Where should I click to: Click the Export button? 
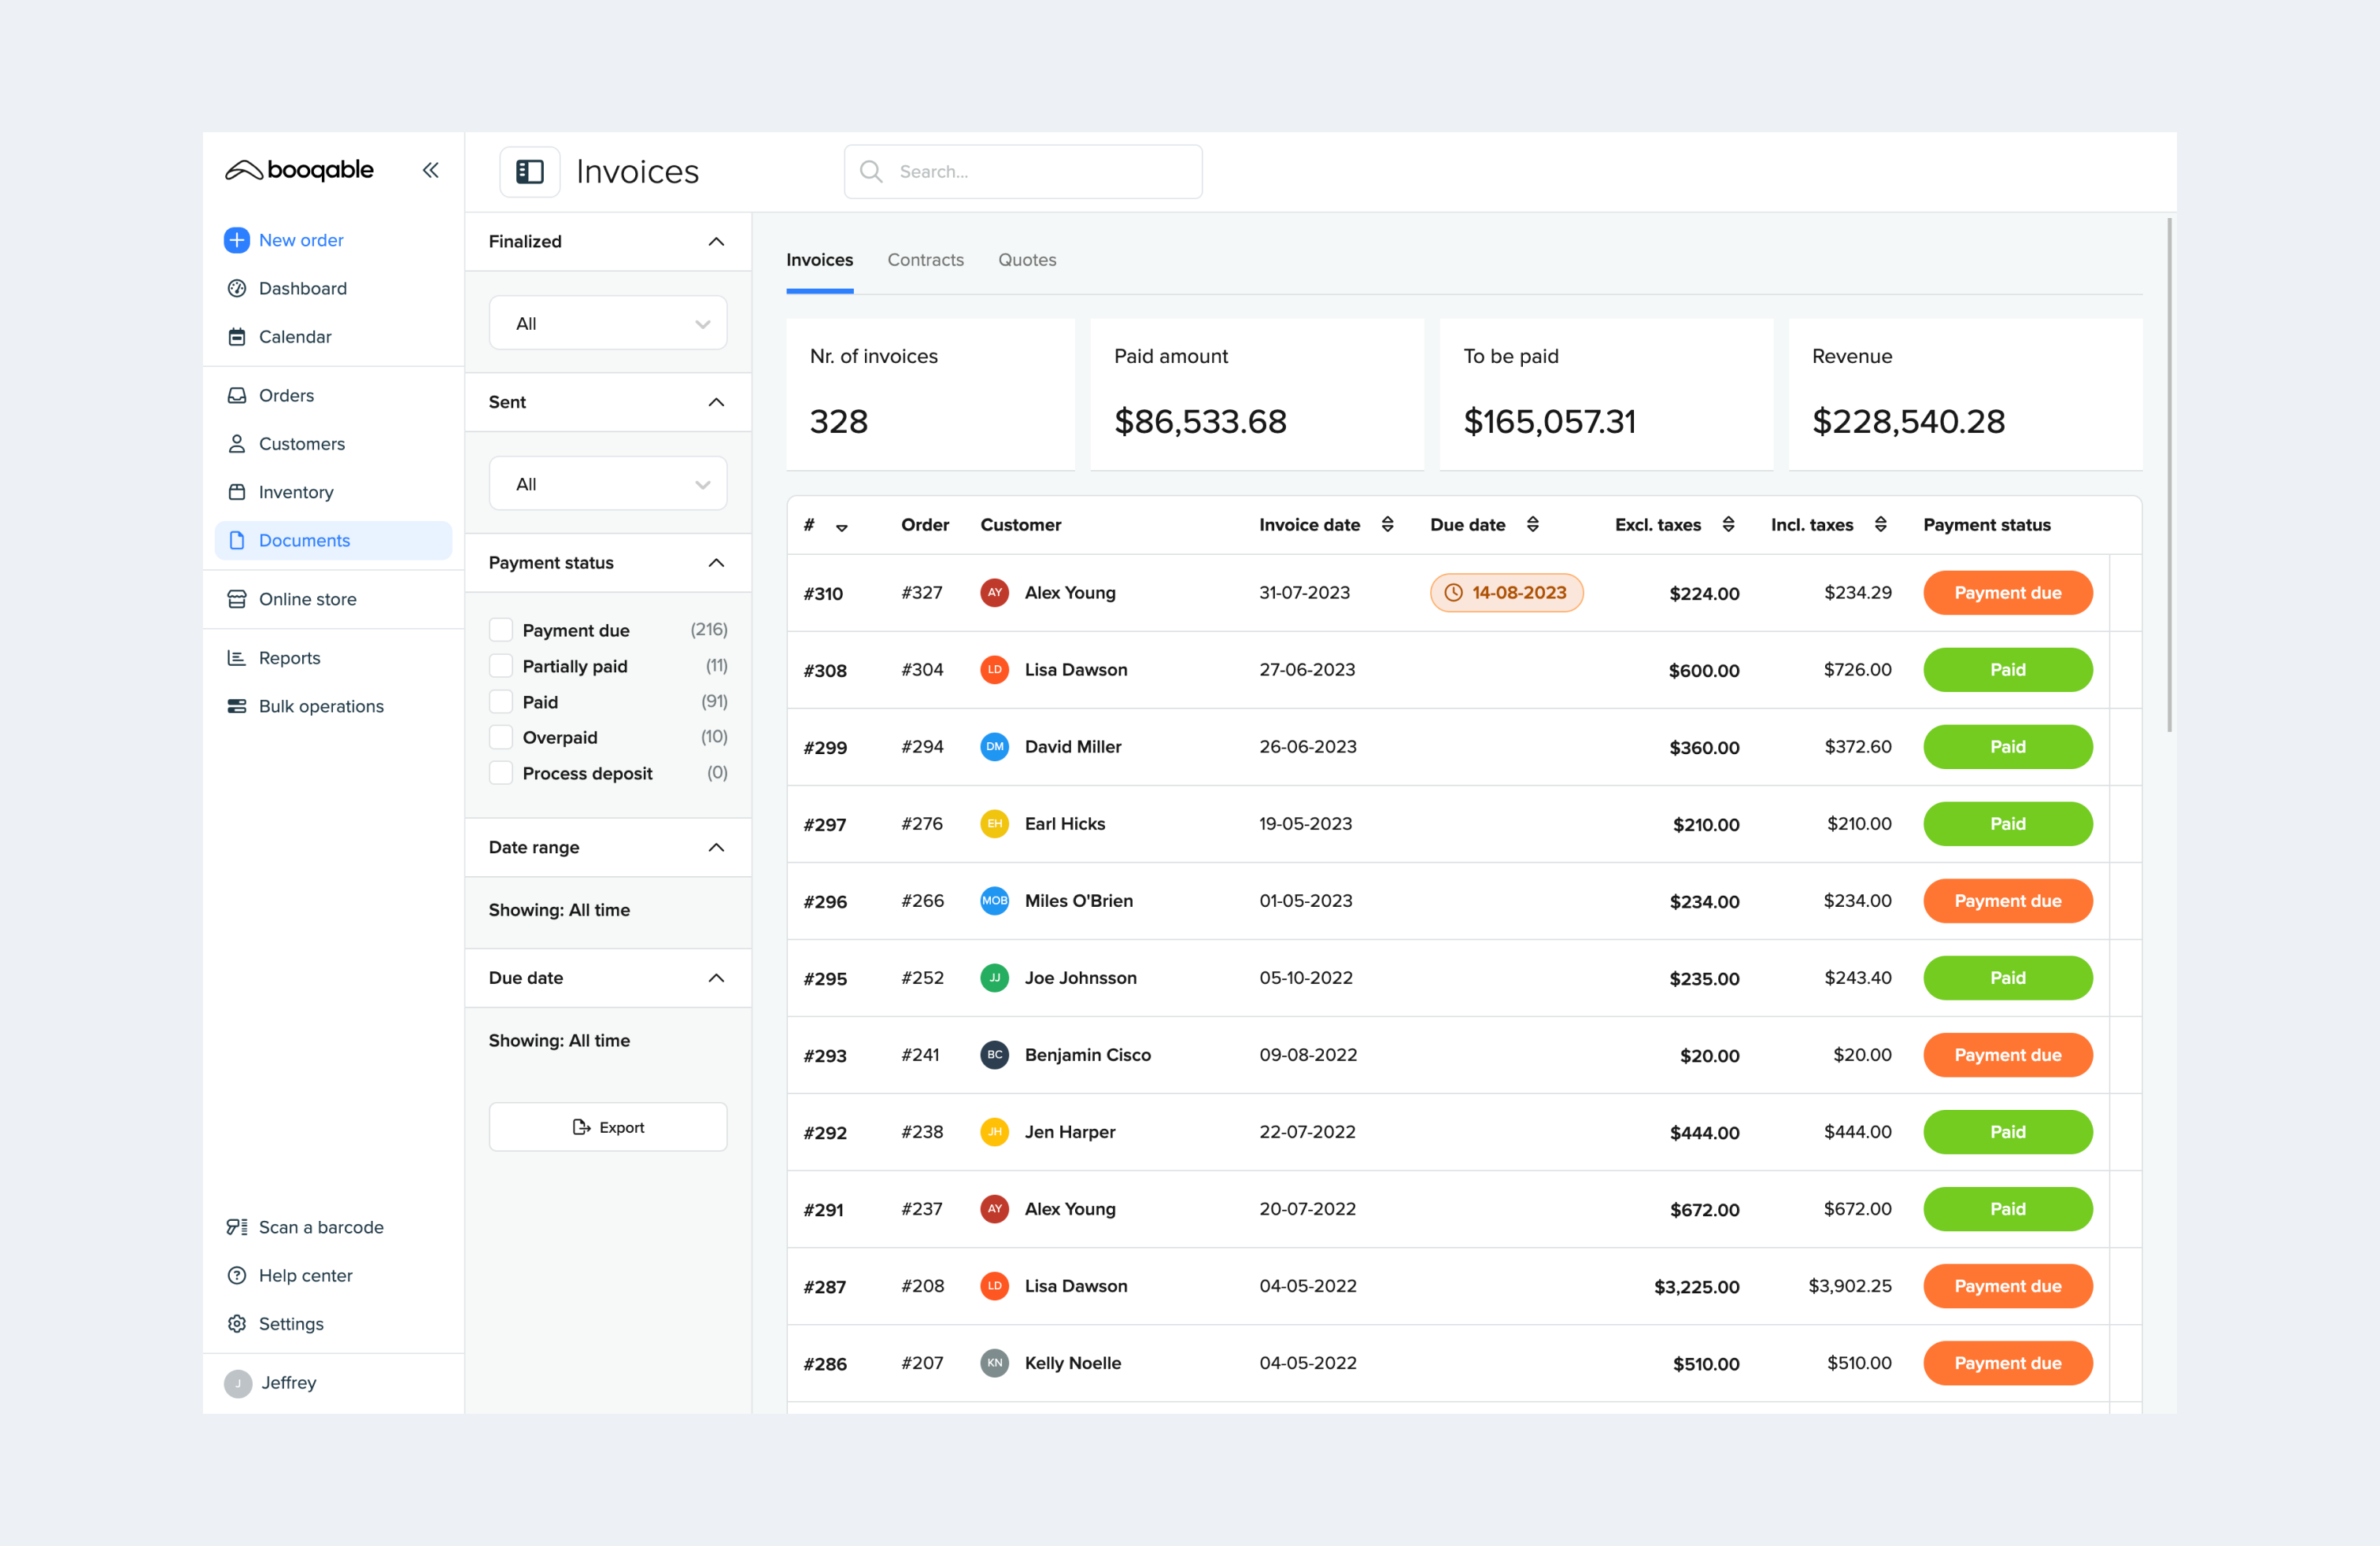607,1126
